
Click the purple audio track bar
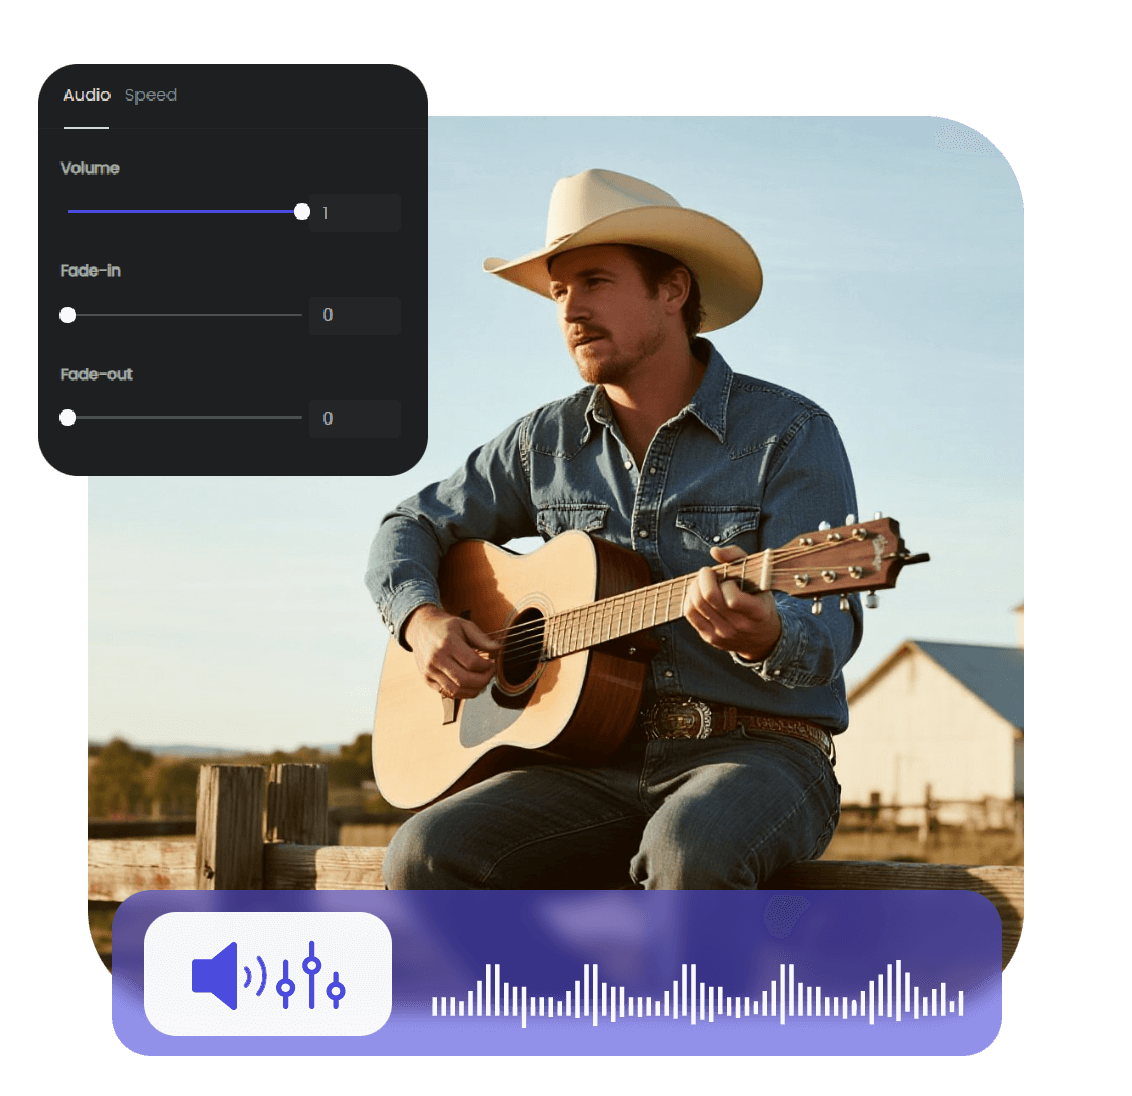tap(560, 975)
